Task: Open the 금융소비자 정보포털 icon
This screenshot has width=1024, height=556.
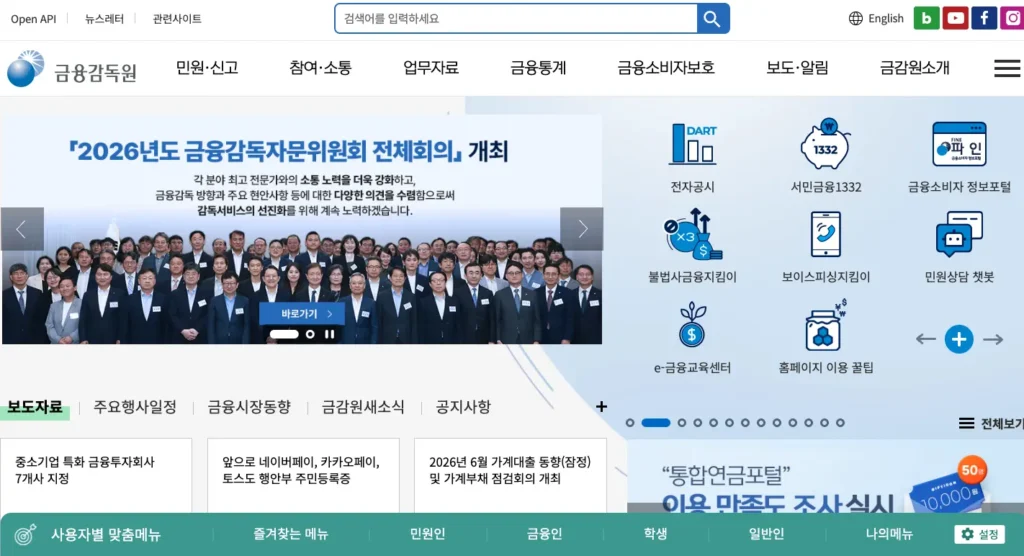Action: click(959, 144)
